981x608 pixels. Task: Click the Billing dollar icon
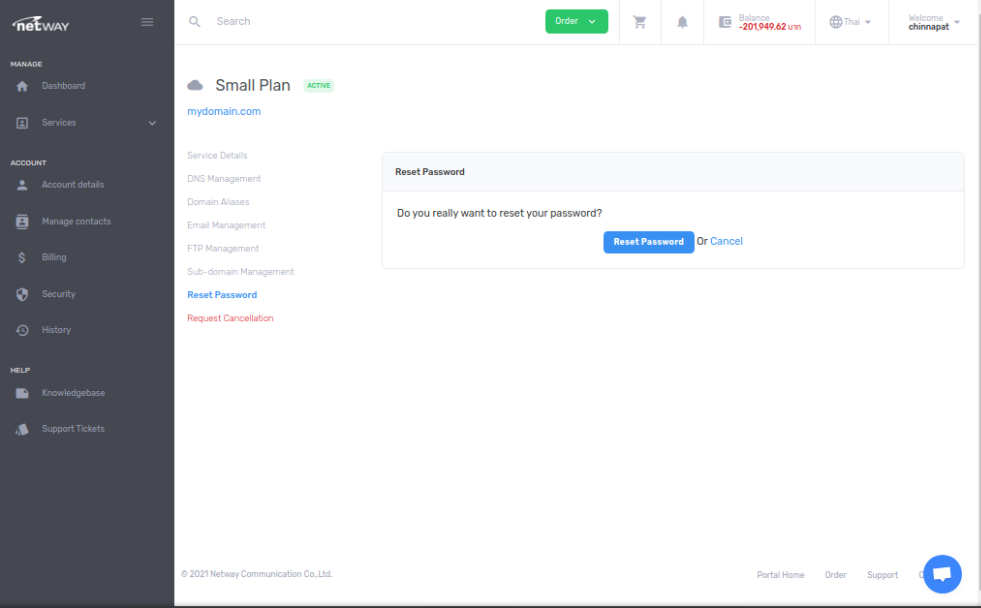22,258
